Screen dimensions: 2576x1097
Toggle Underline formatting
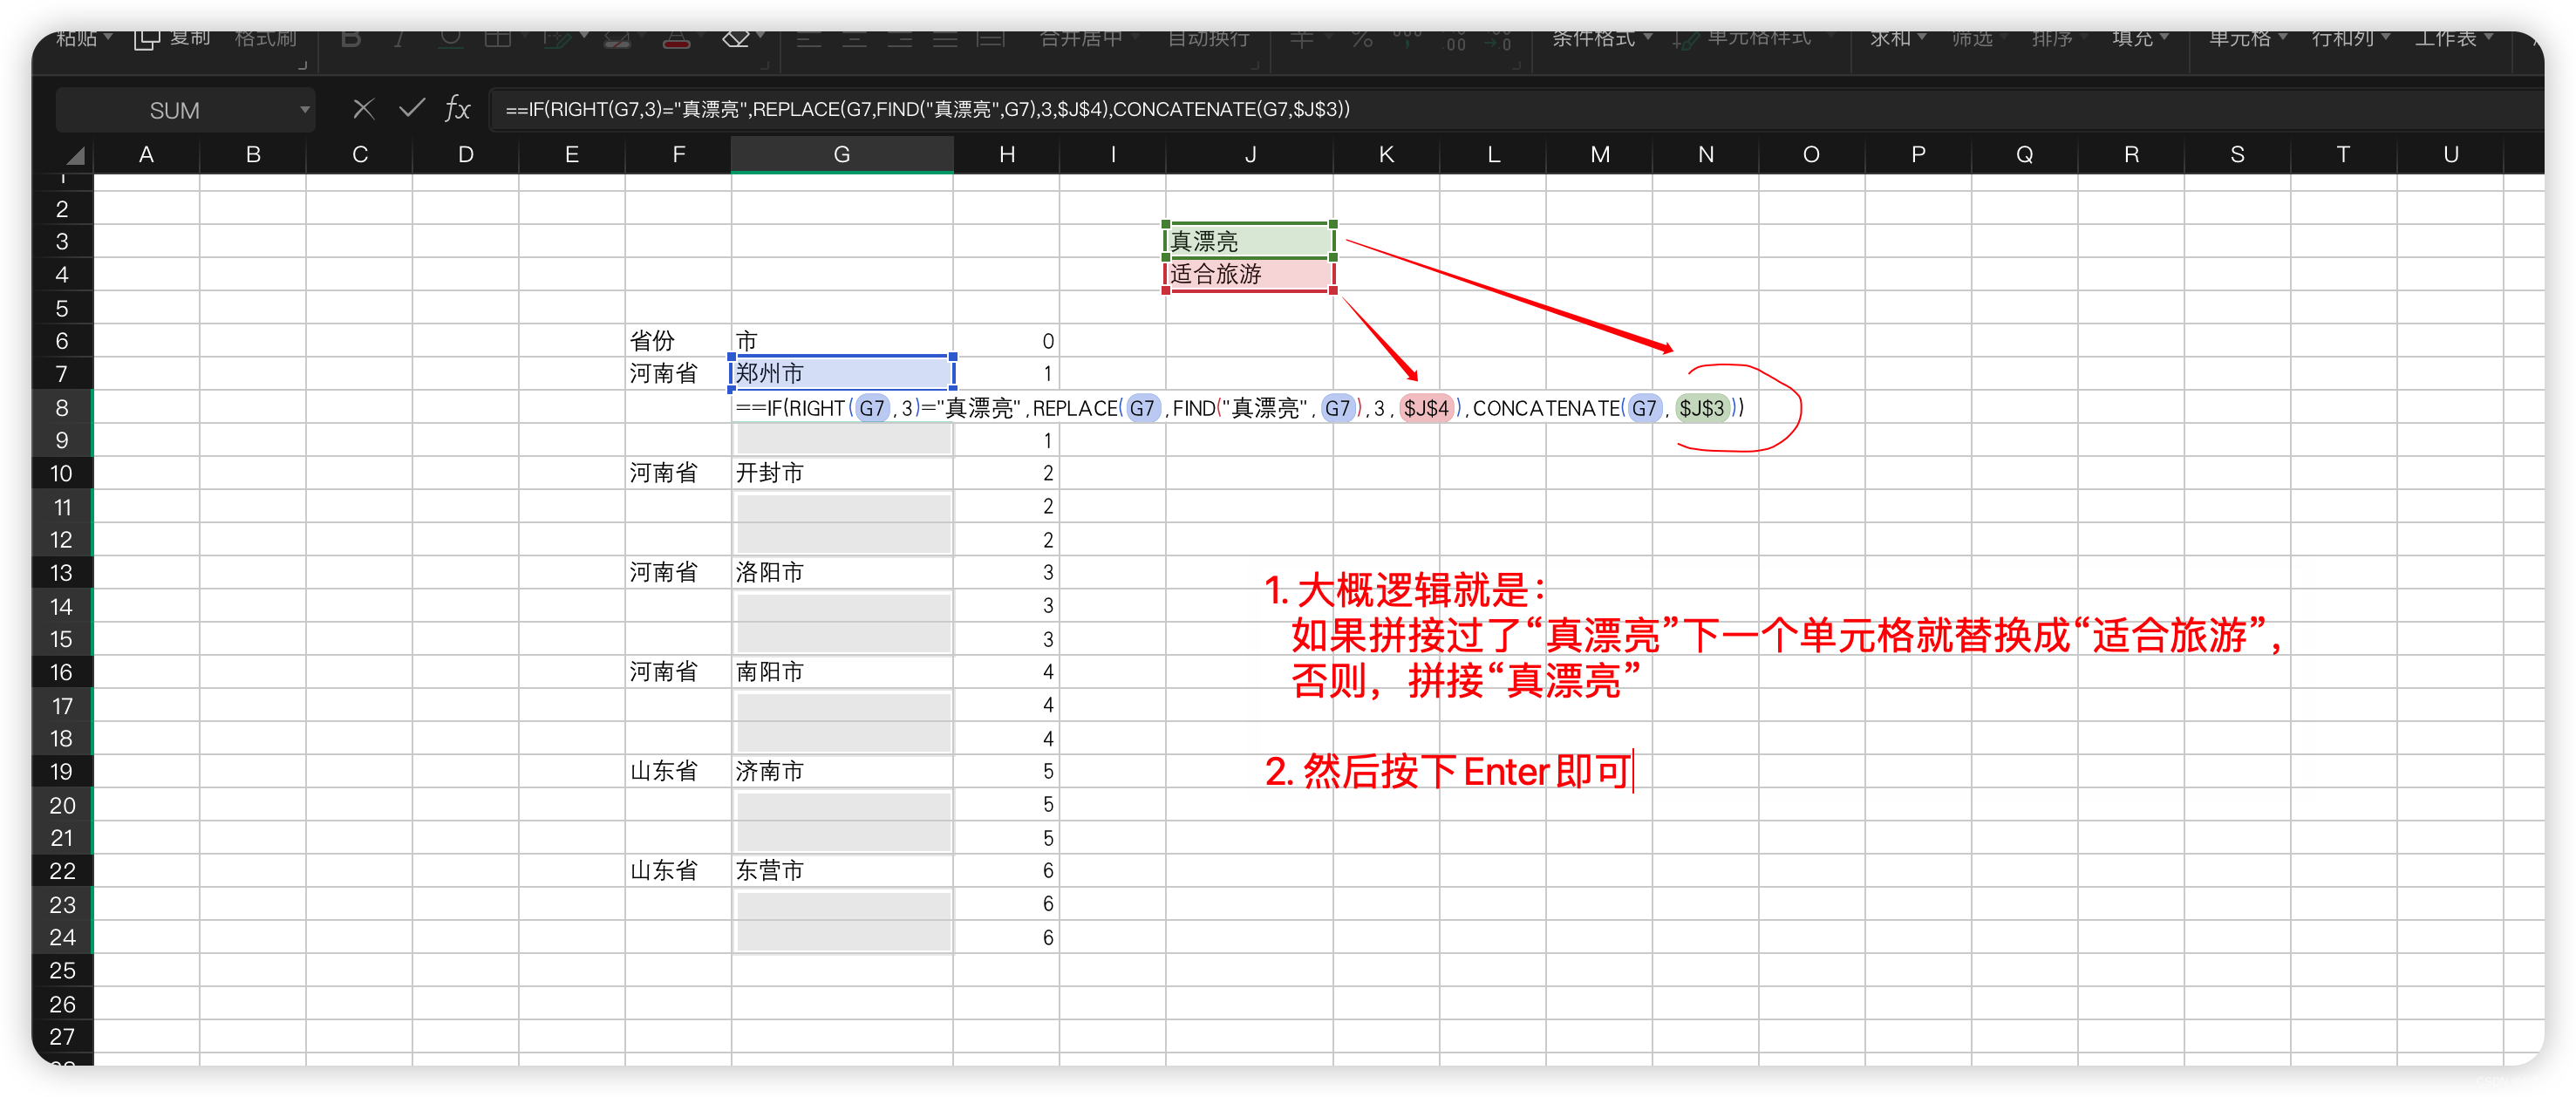pyautogui.click(x=451, y=40)
